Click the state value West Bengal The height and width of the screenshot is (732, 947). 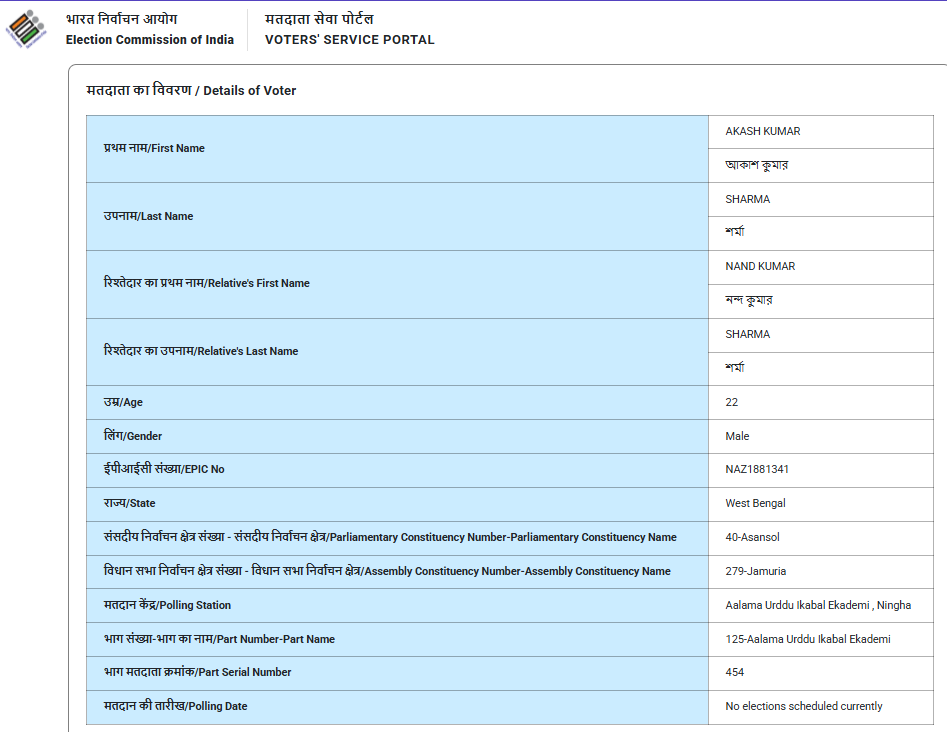coord(755,503)
